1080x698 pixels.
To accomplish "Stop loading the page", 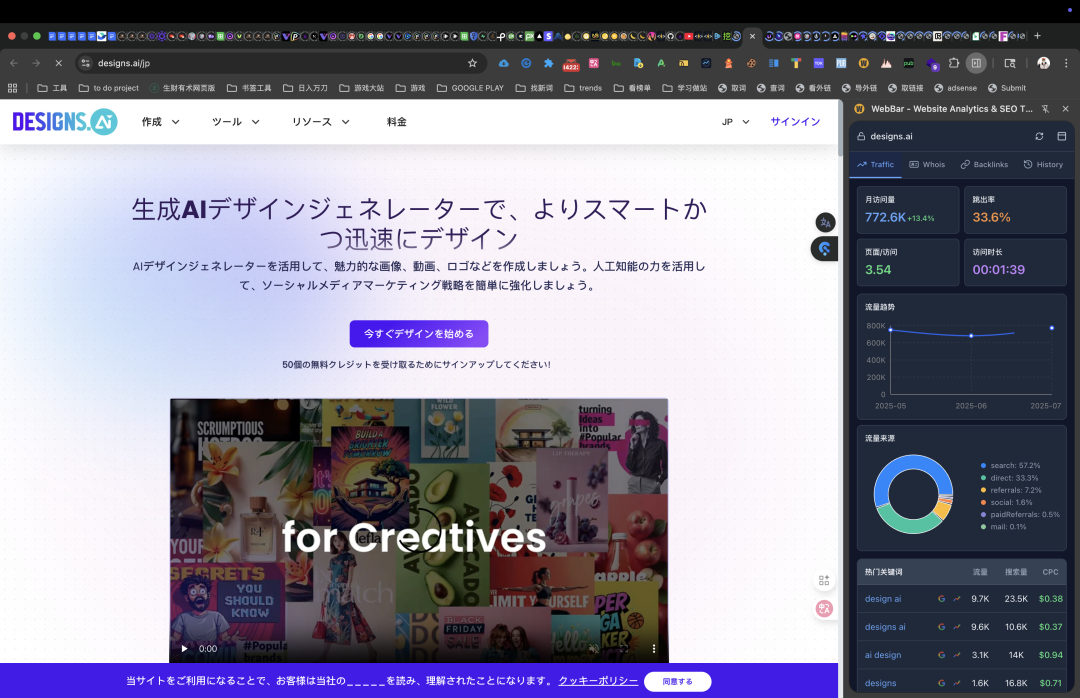I will click(59, 63).
